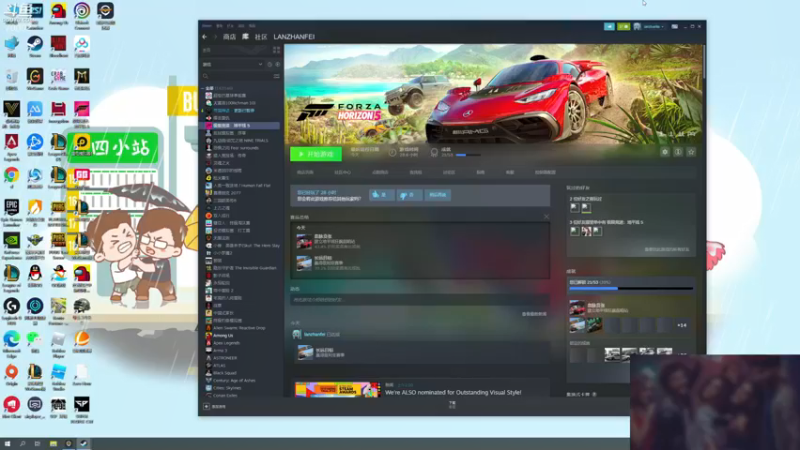Sort library by recent activity clock icon
800x450 pixels.
(269, 64)
